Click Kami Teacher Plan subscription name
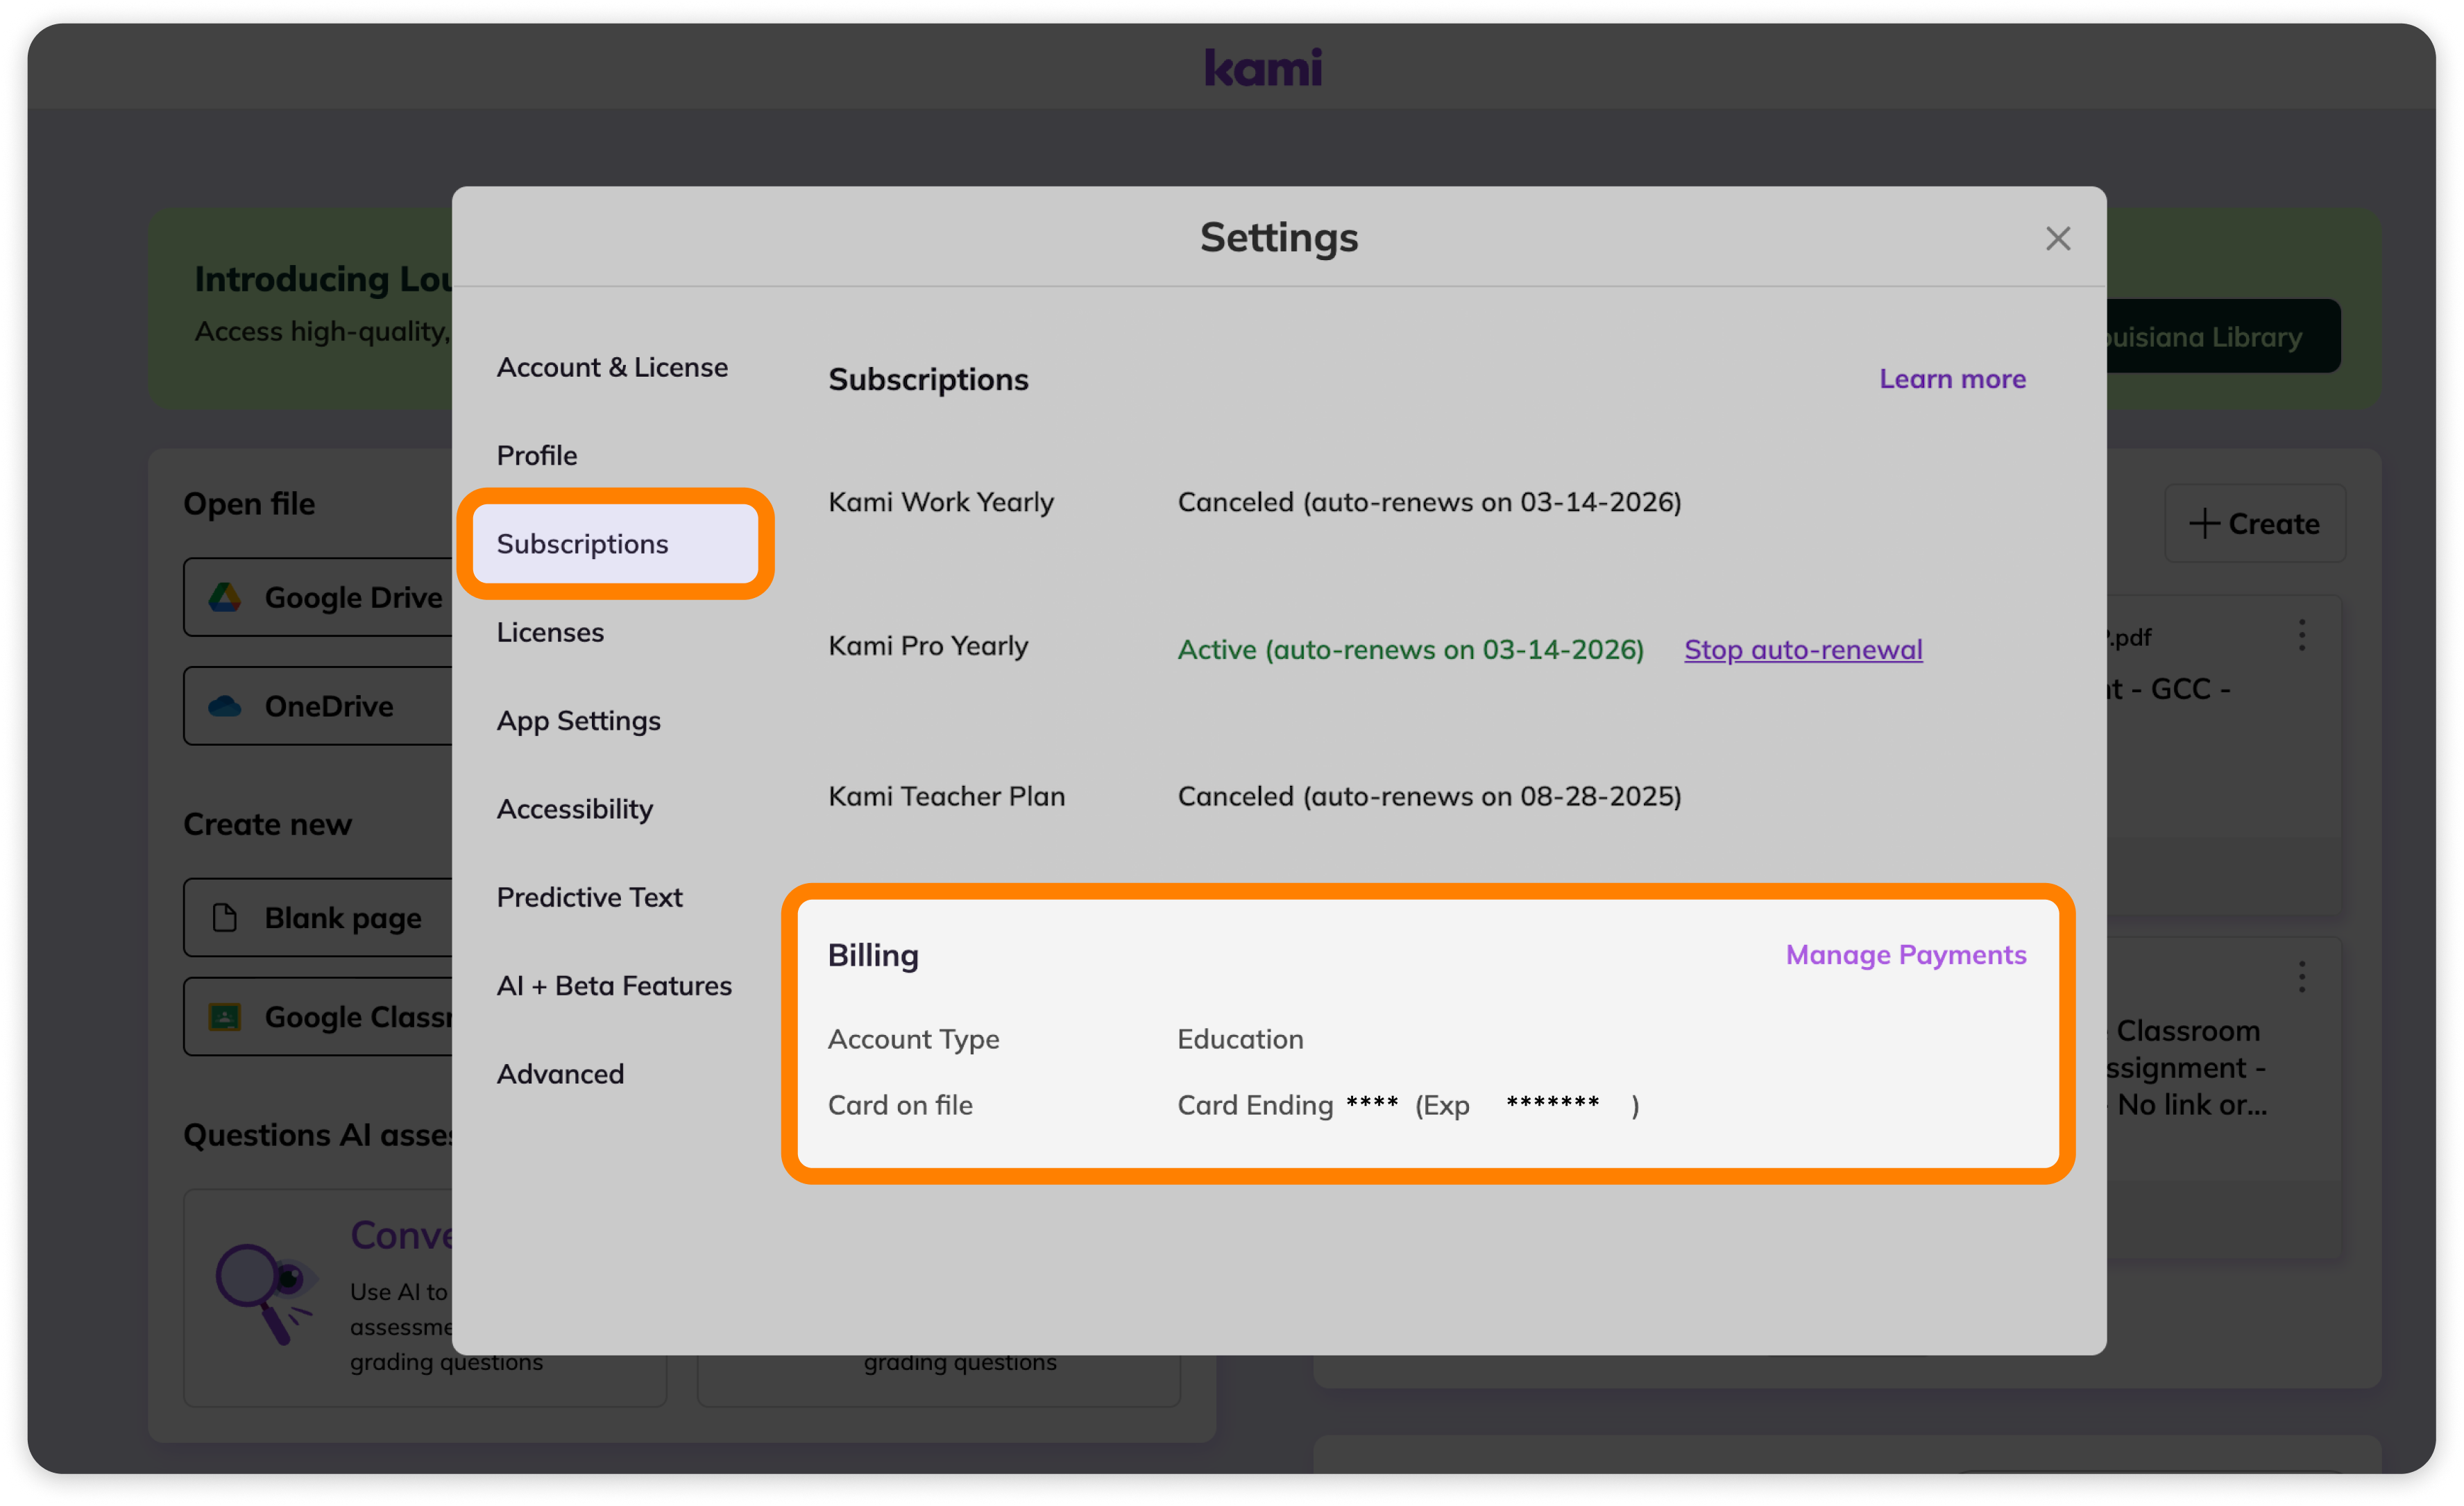 946,796
